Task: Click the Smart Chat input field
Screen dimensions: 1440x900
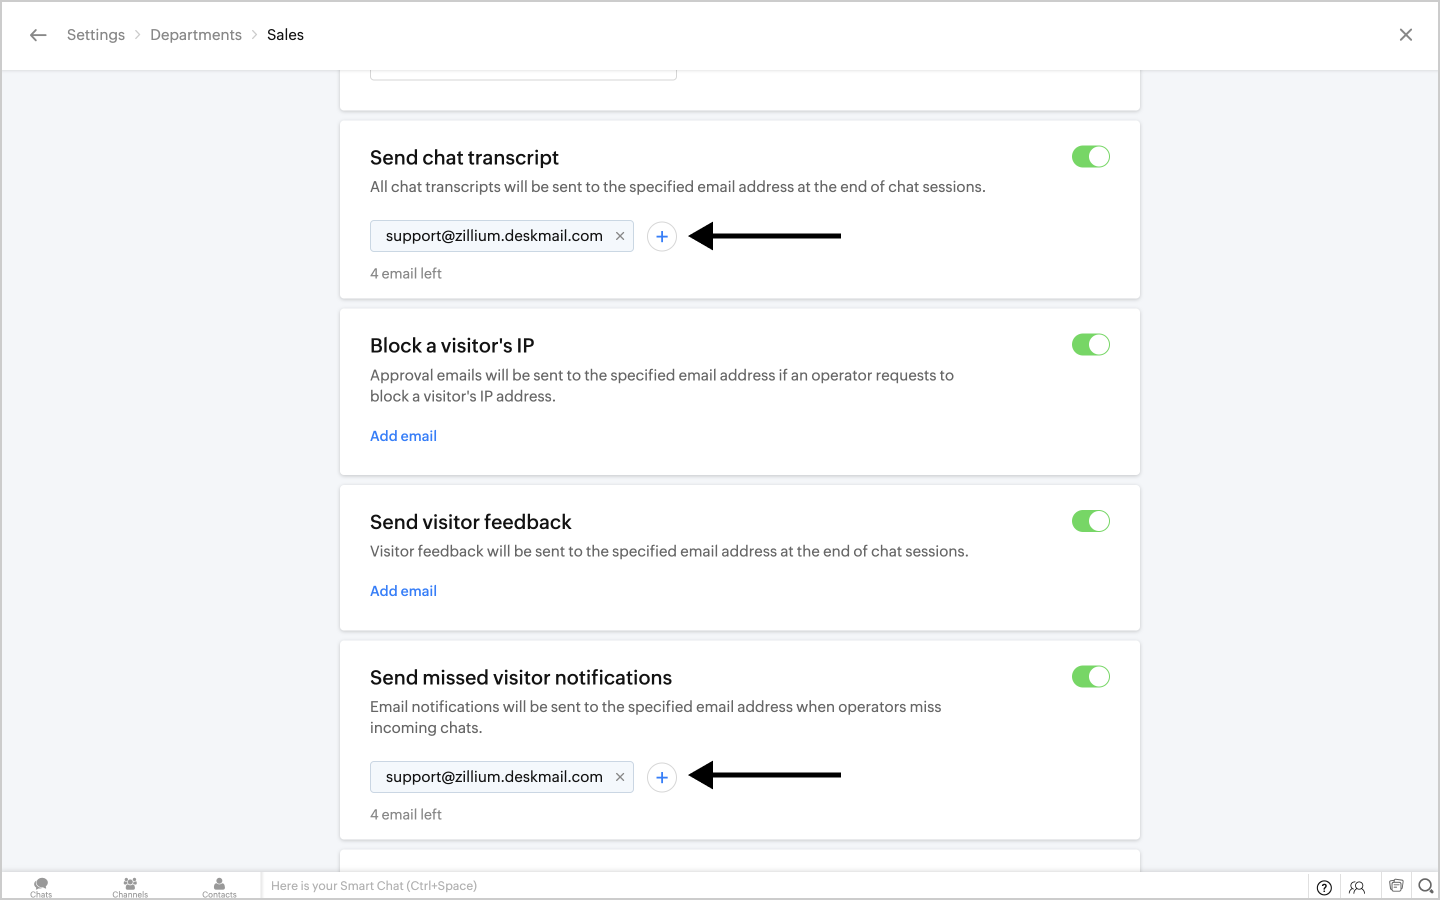Action: click(x=700, y=886)
